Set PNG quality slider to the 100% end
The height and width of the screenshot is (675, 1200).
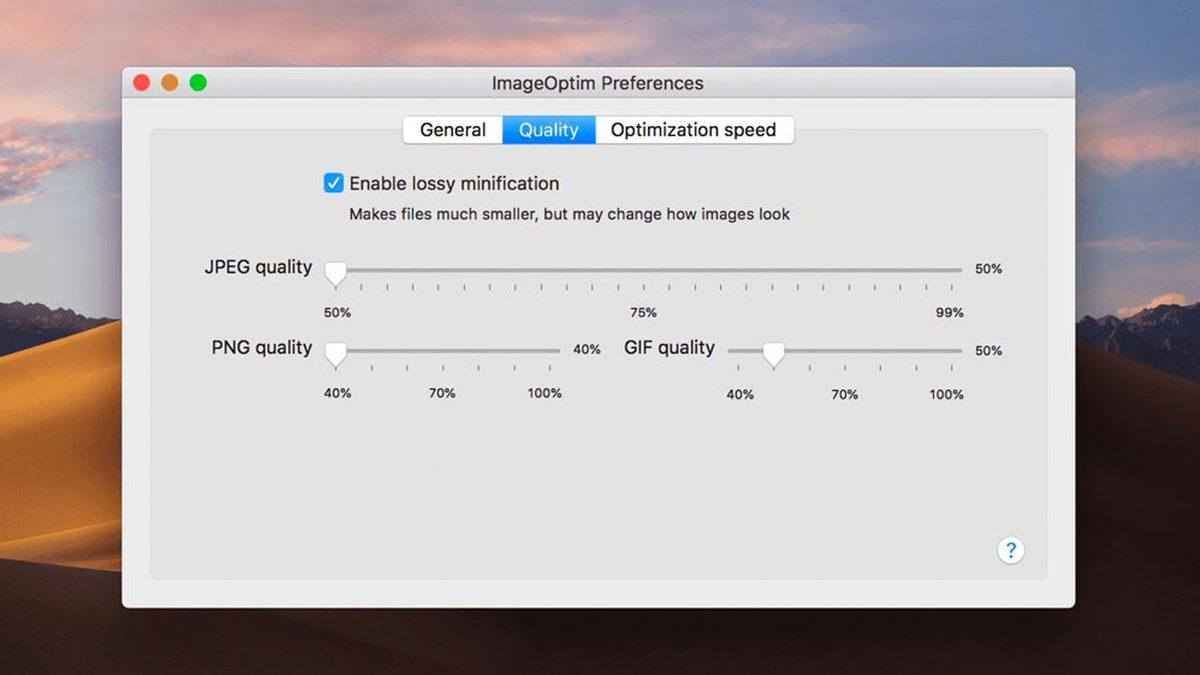coord(549,351)
